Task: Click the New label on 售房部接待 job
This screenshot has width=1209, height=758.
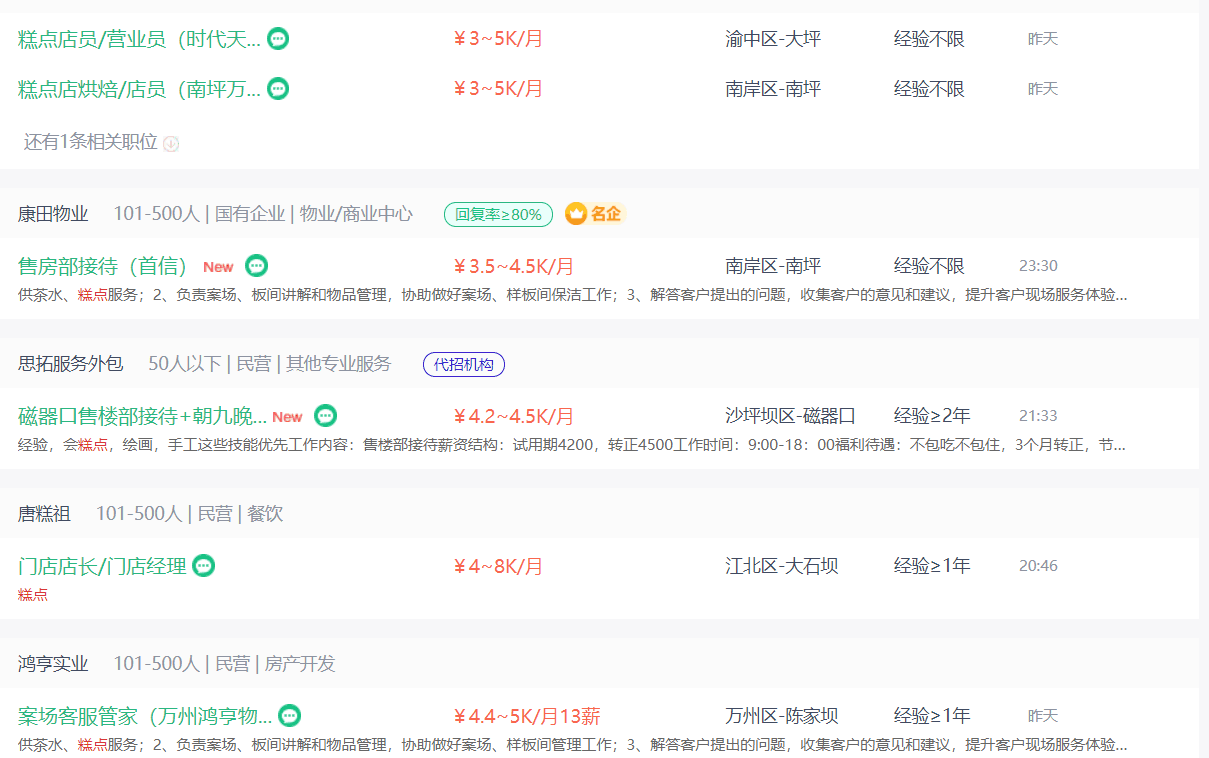Action: [x=218, y=267]
